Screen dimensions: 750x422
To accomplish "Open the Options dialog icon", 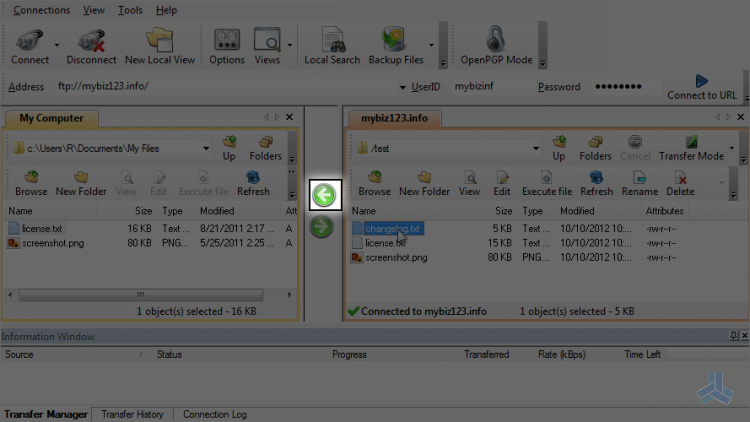I will (x=227, y=40).
